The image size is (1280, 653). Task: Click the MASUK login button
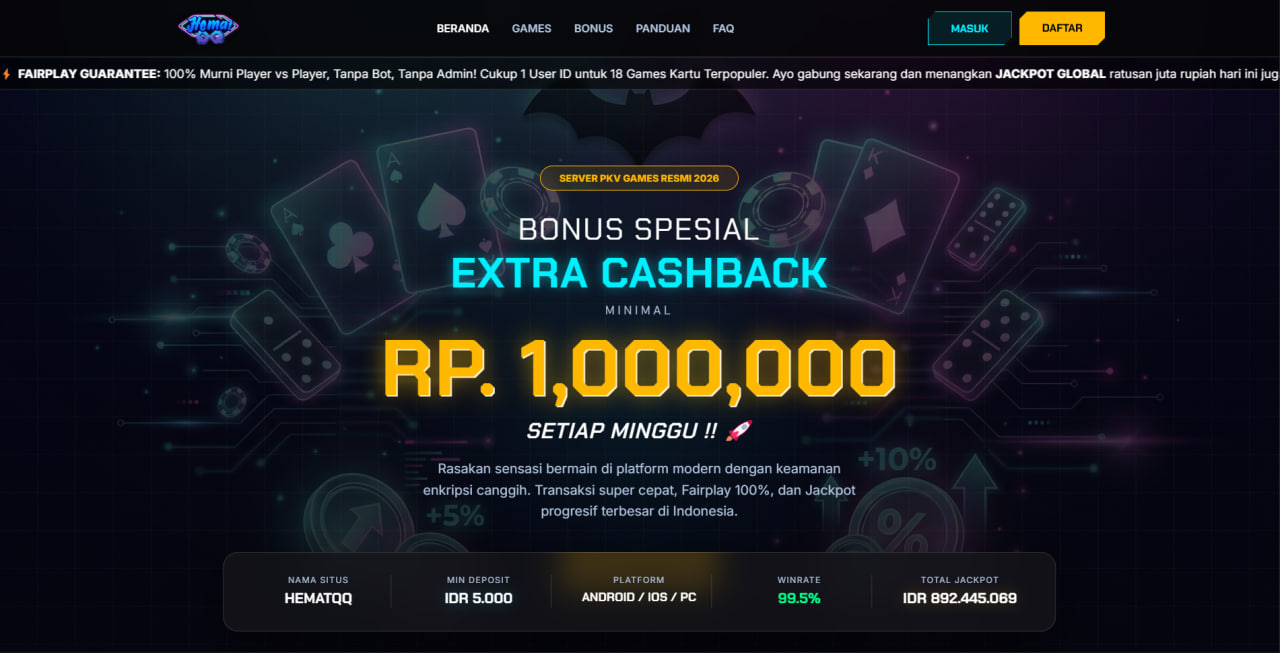pyautogui.click(x=969, y=29)
